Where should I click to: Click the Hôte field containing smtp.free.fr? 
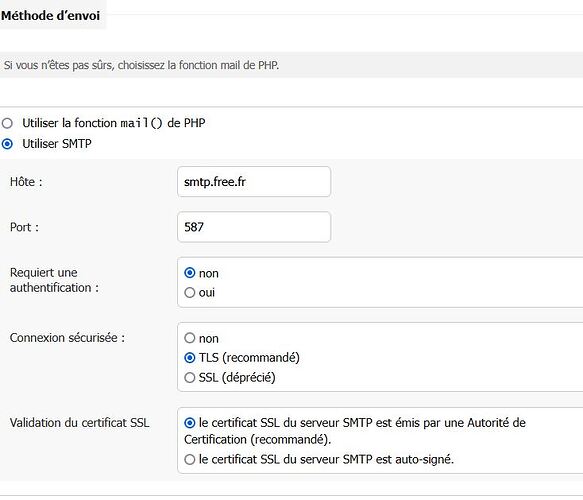pos(254,182)
